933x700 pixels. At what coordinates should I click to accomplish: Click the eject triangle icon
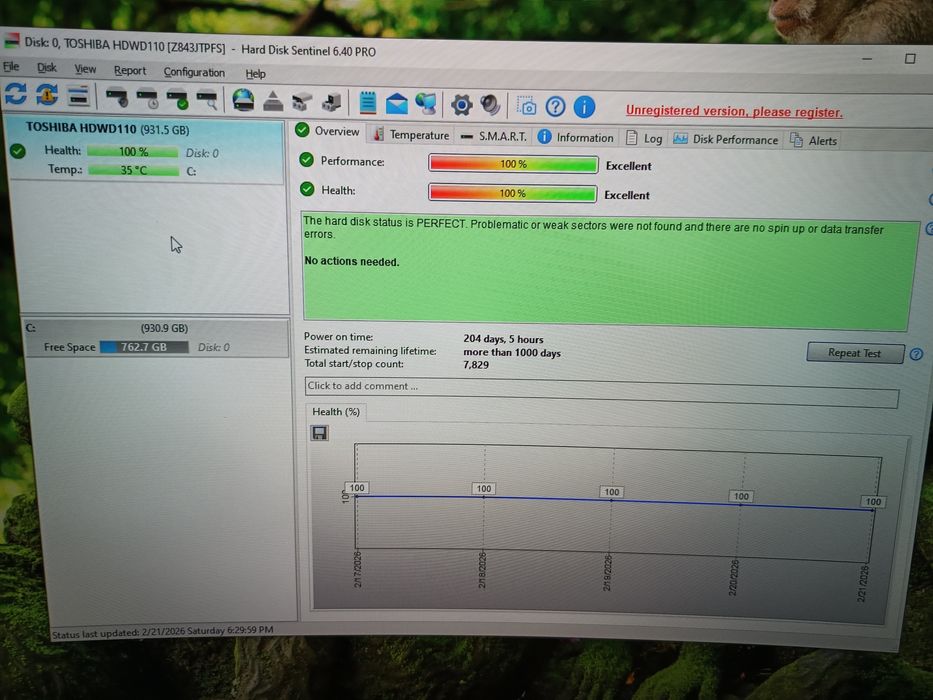point(273,101)
